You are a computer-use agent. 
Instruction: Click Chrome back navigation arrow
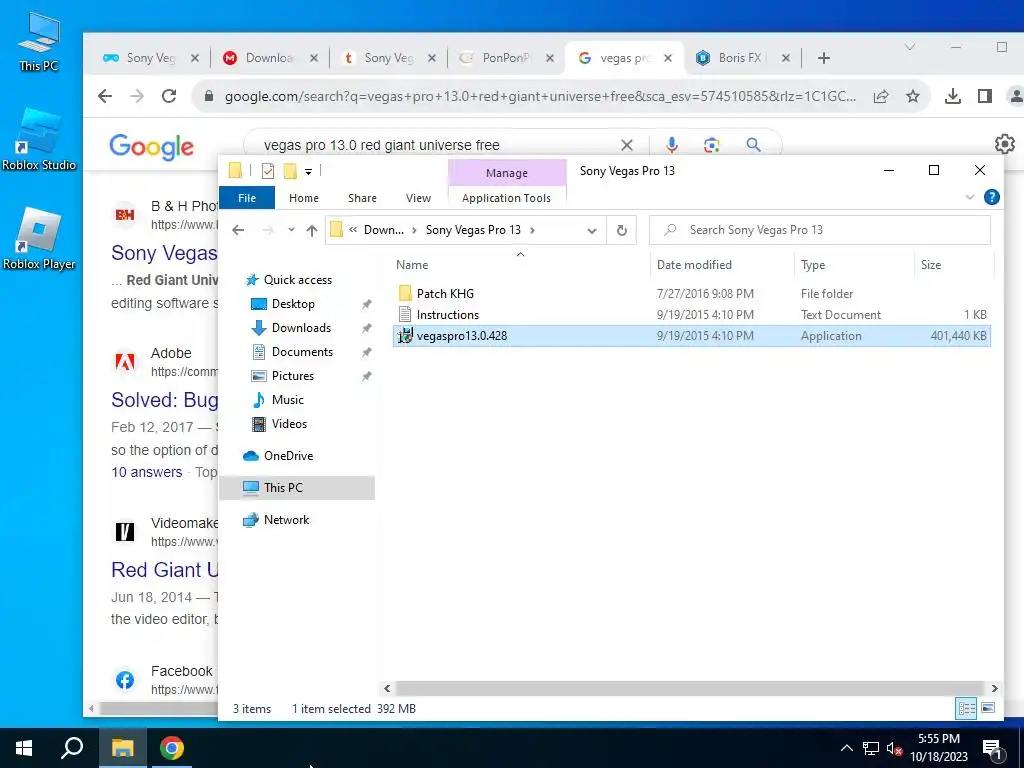tap(105, 97)
